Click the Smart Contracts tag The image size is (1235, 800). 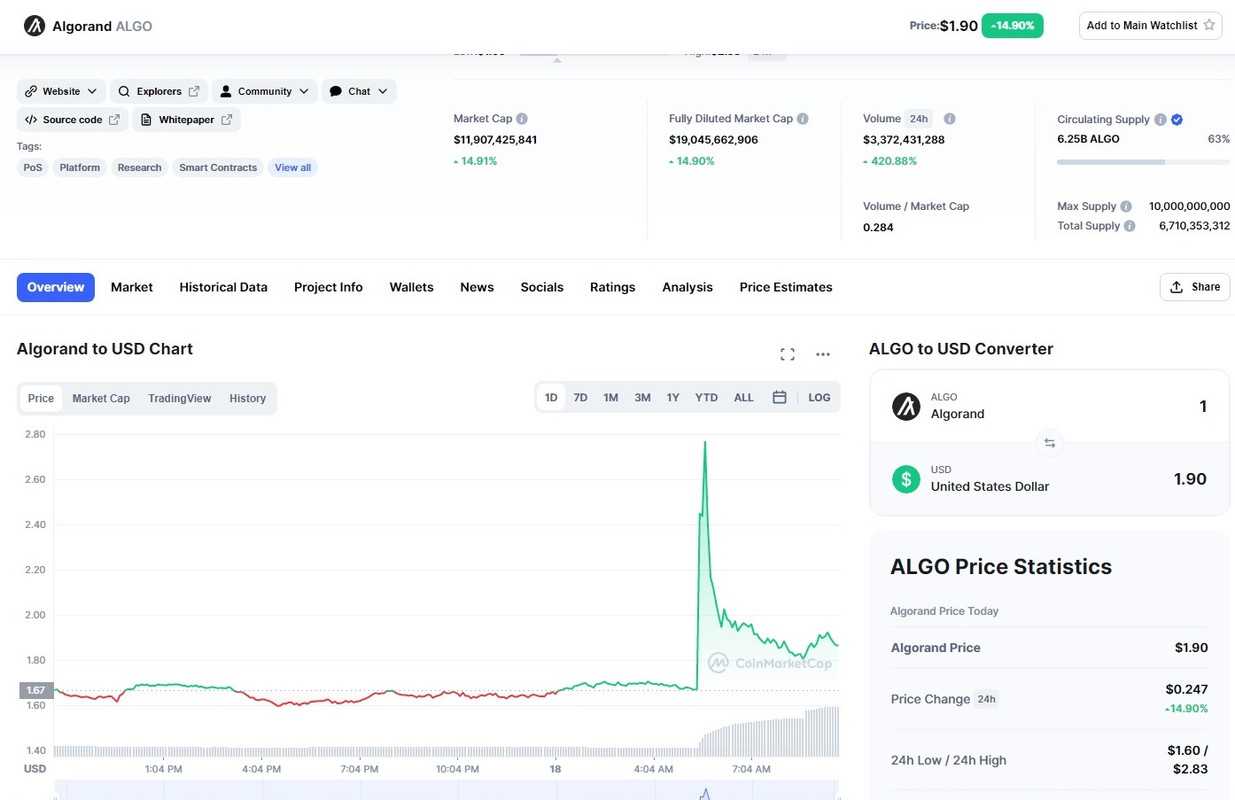pyautogui.click(x=218, y=168)
